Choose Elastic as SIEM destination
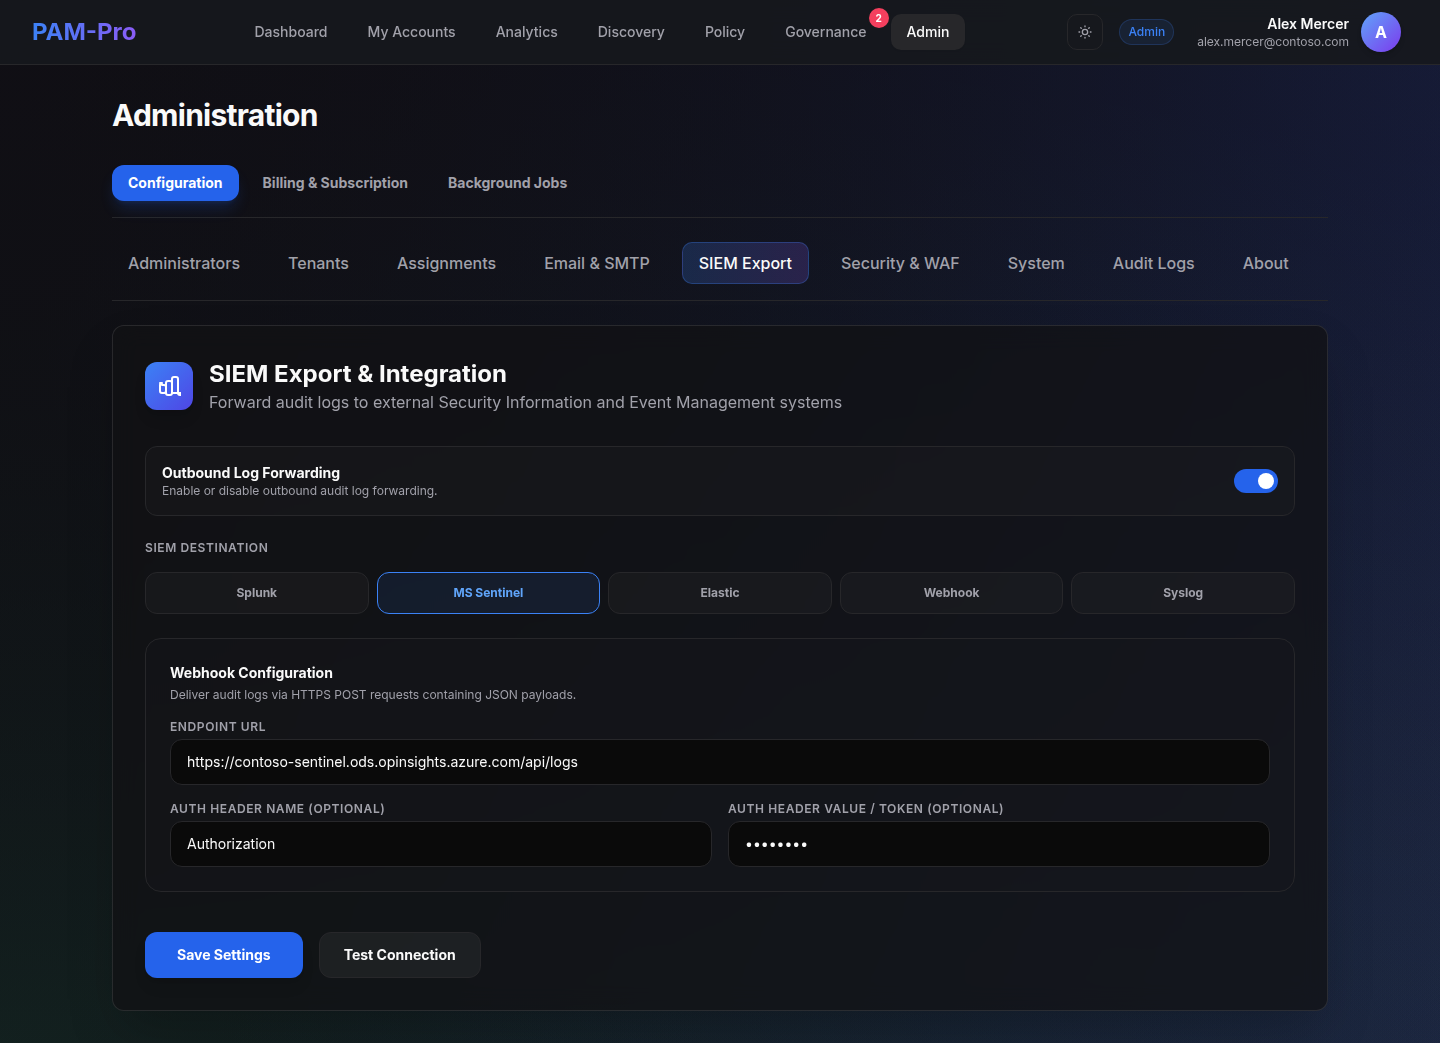The width and height of the screenshot is (1440, 1043). pyautogui.click(x=720, y=593)
